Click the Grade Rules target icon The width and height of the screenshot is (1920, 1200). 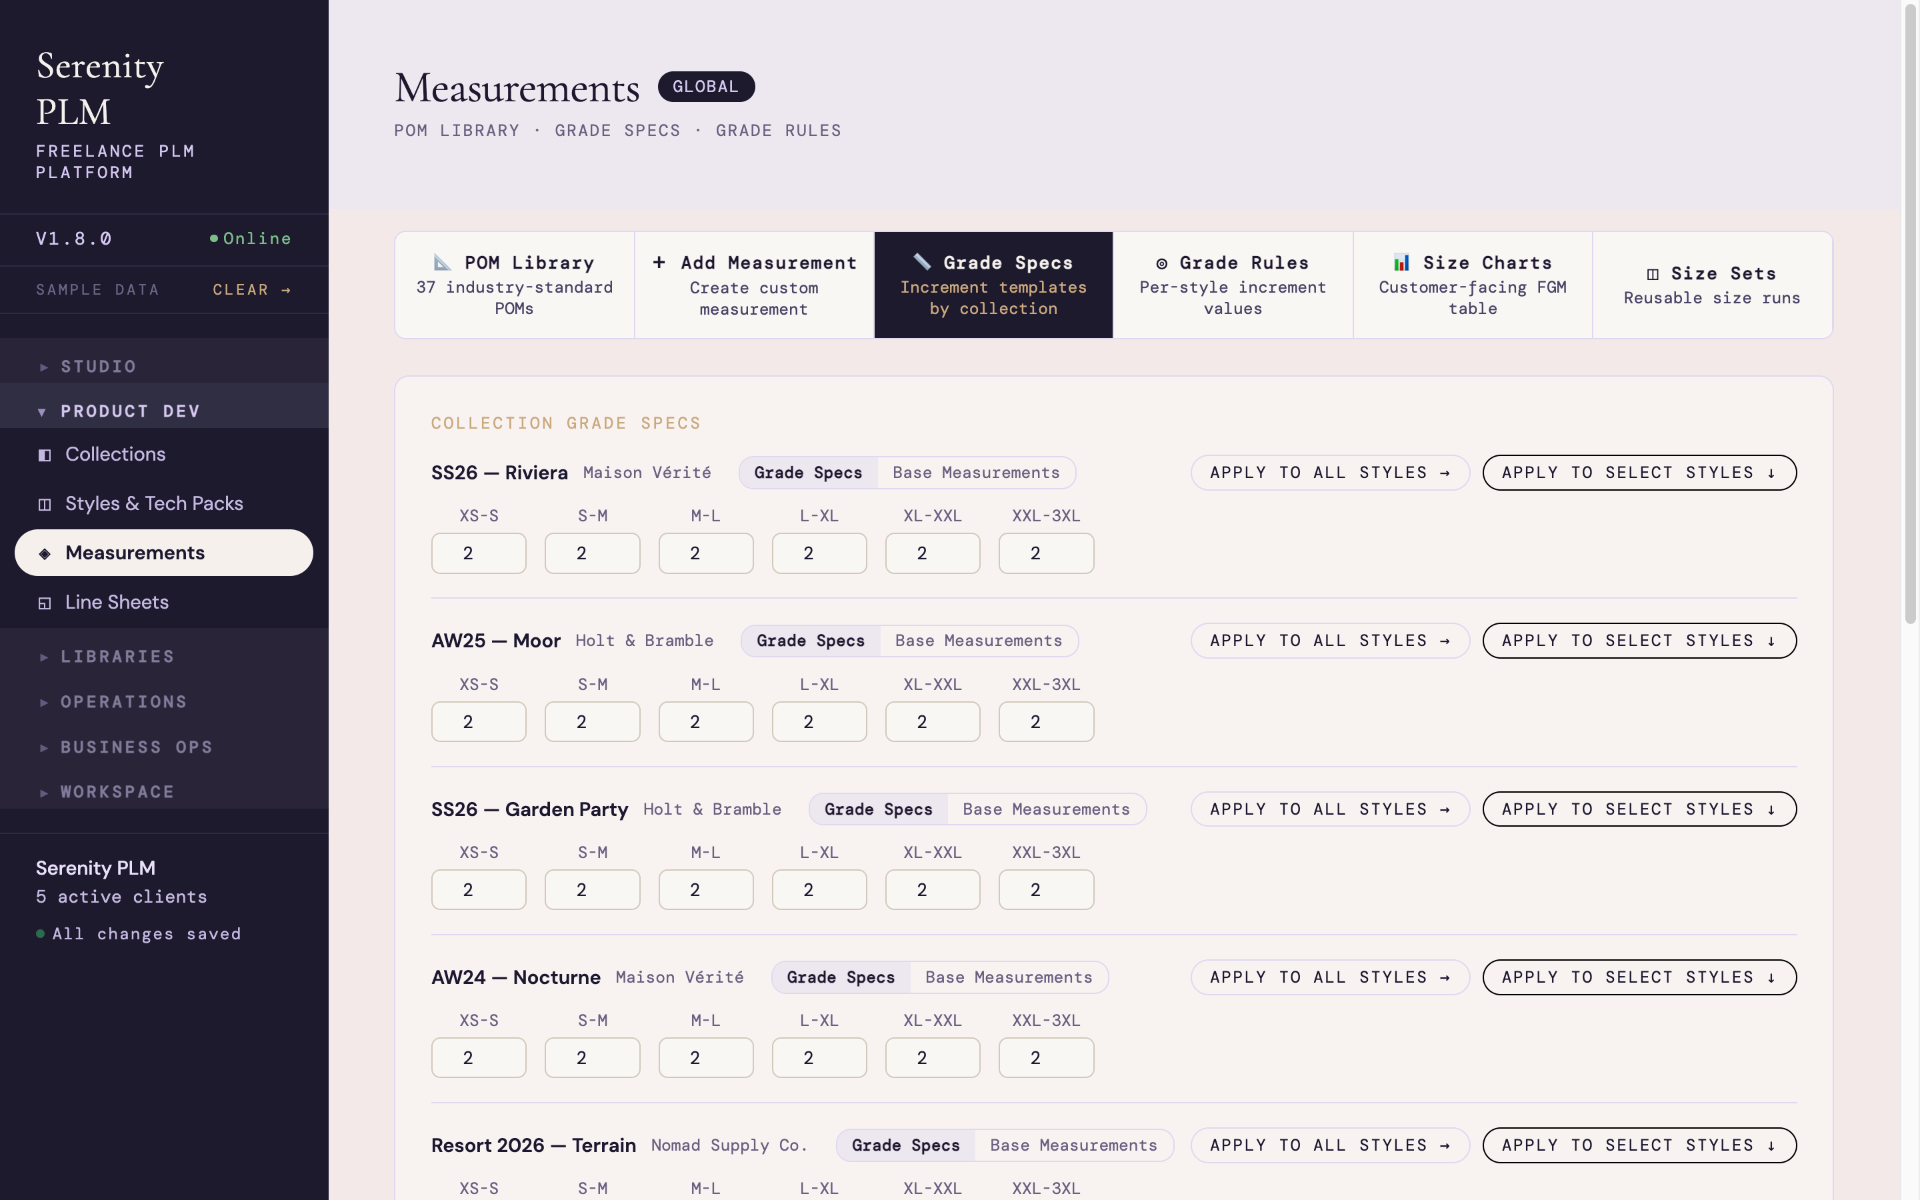pyautogui.click(x=1162, y=264)
